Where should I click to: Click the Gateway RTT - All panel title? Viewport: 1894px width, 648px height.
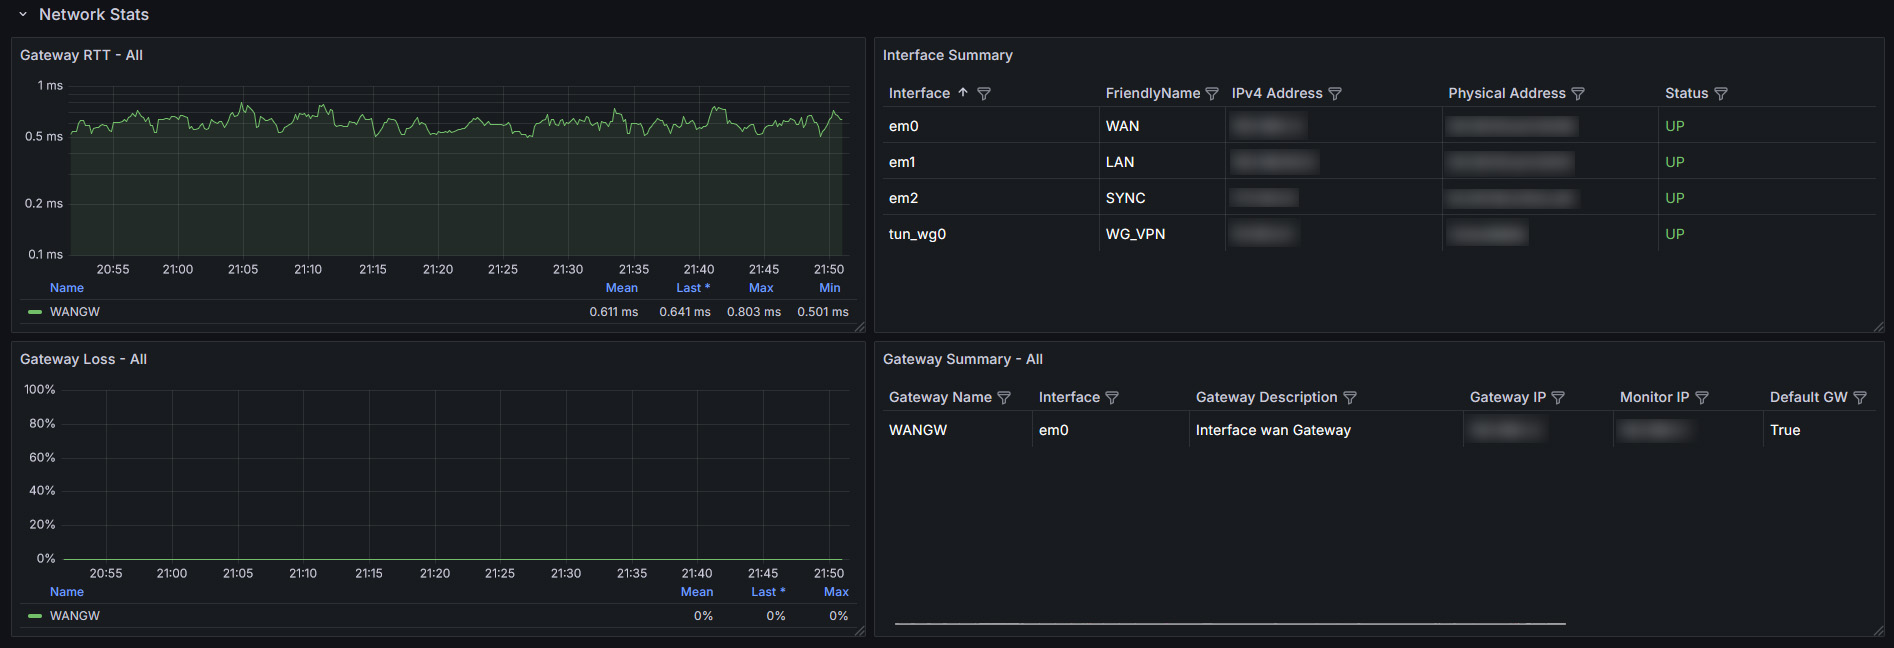tap(81, 55)
